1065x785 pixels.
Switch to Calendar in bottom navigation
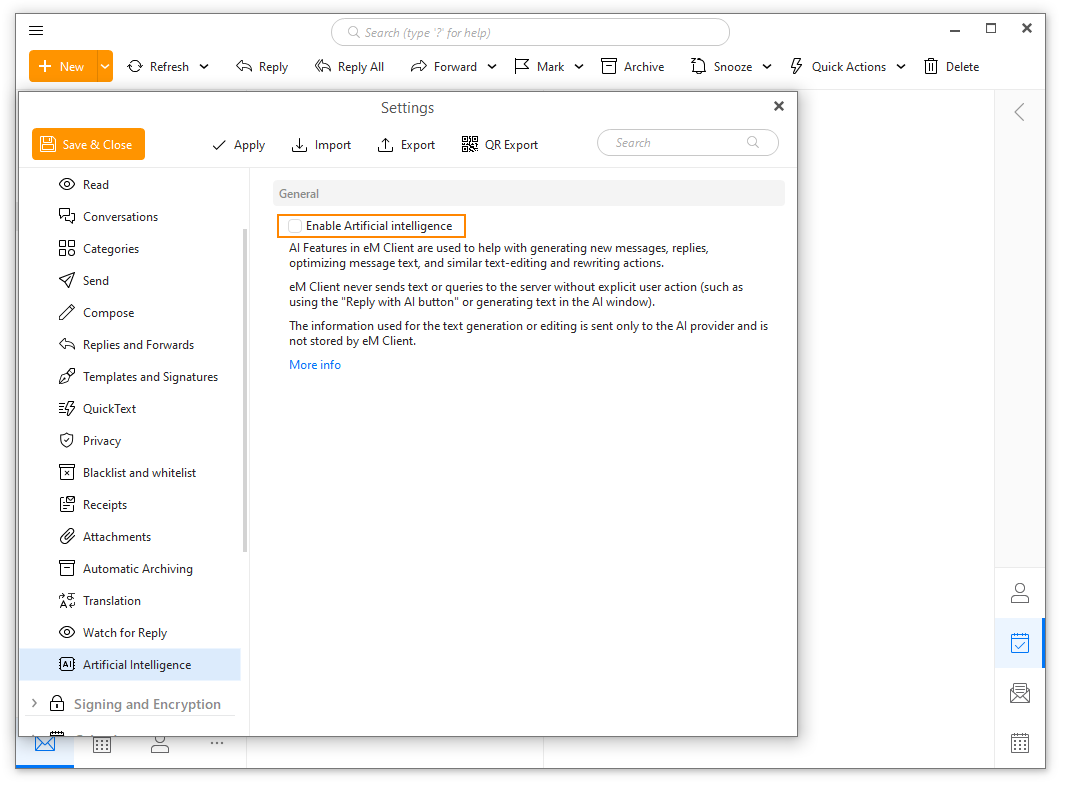[102, 745]
